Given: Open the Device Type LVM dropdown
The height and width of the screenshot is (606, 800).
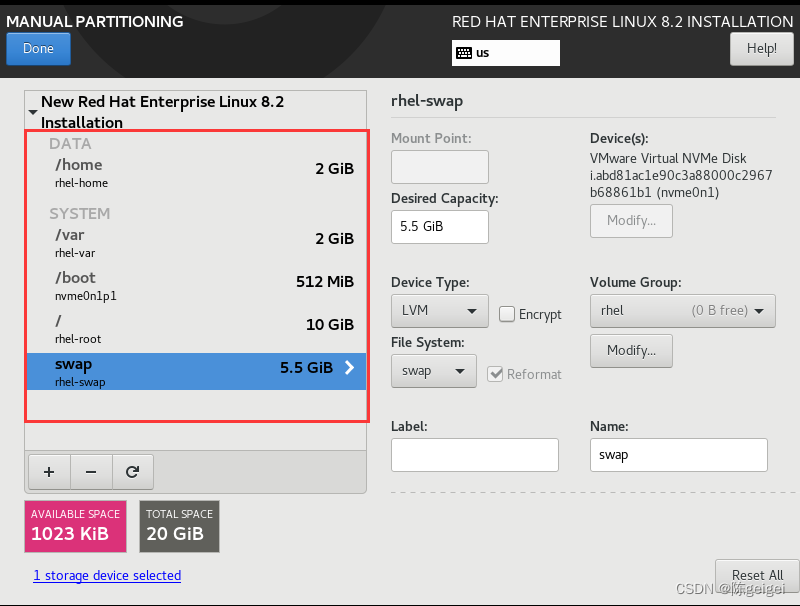Looking at the screenshot, I should click(x=440, y=311).
